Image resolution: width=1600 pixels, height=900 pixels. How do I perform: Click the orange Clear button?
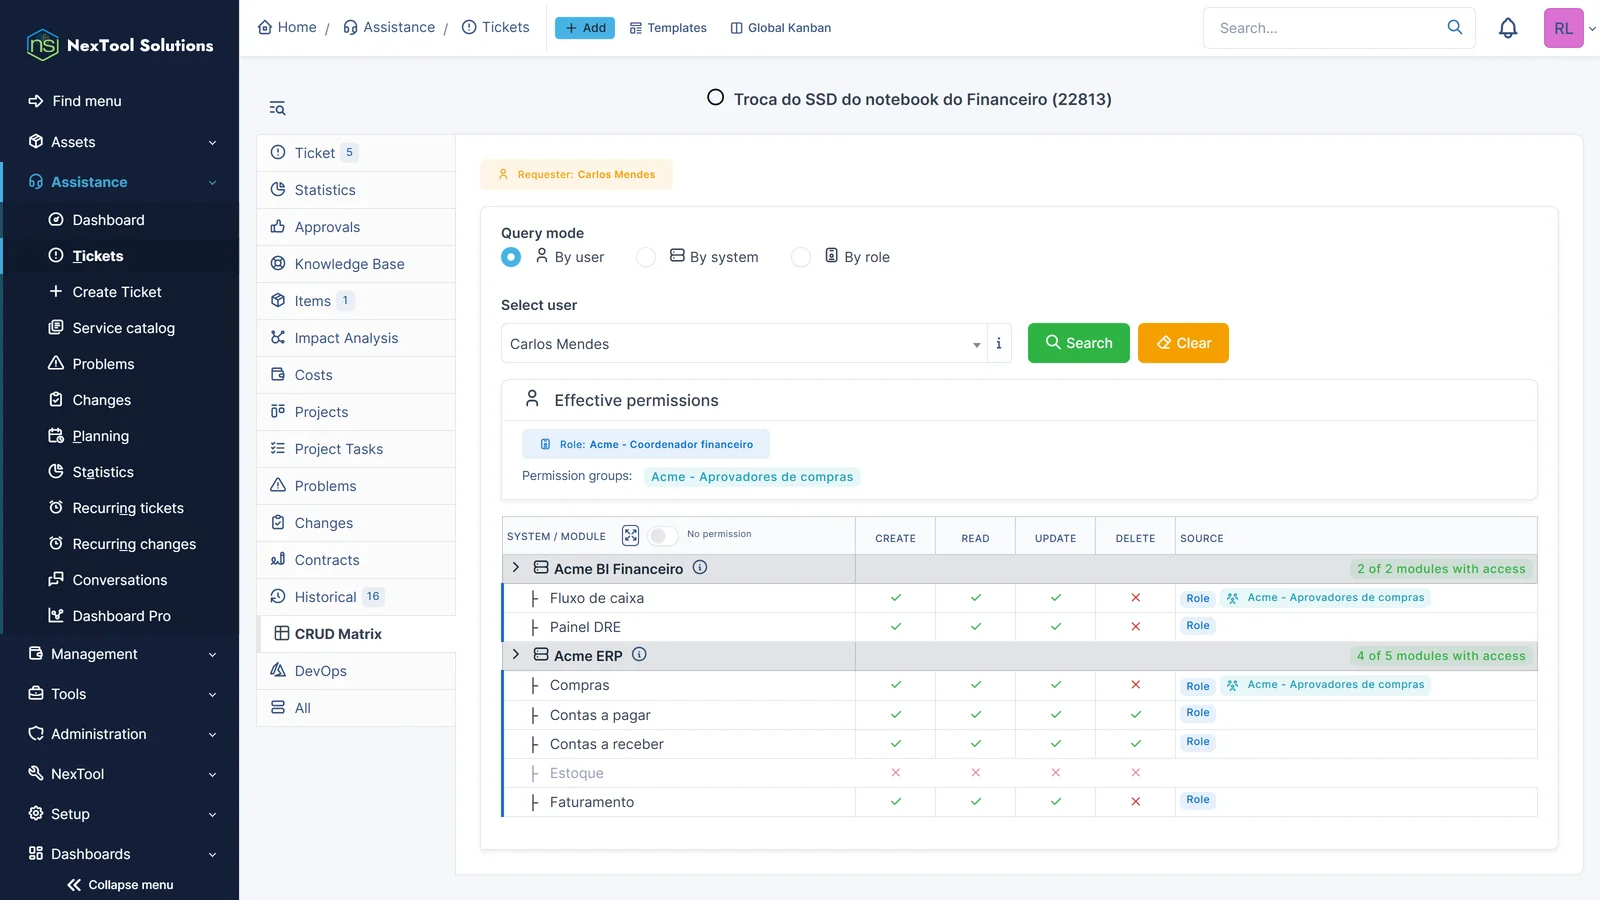point(1183,343)
